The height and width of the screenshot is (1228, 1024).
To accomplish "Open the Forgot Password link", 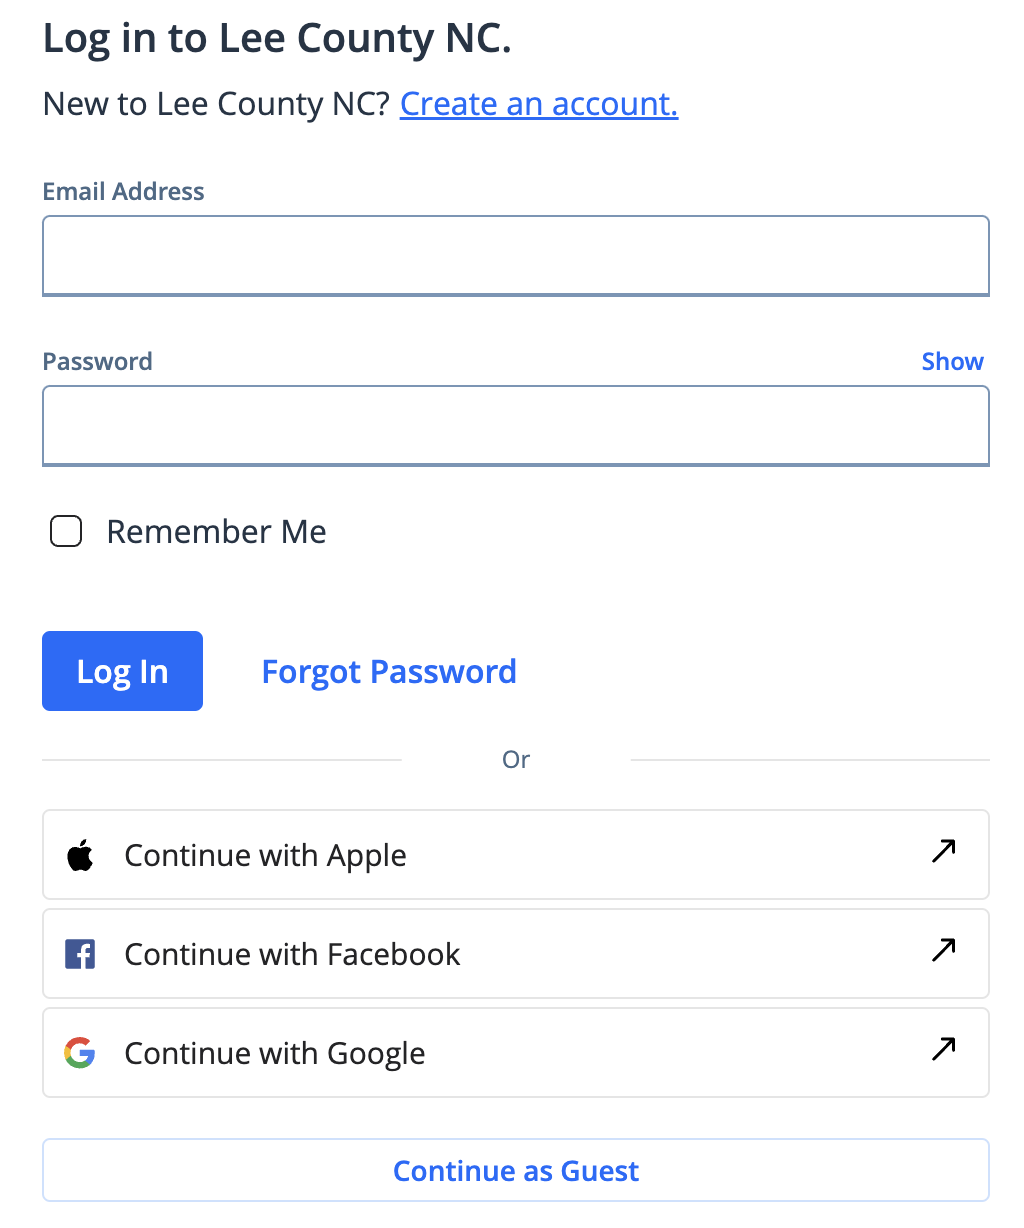I will [389, 672].
